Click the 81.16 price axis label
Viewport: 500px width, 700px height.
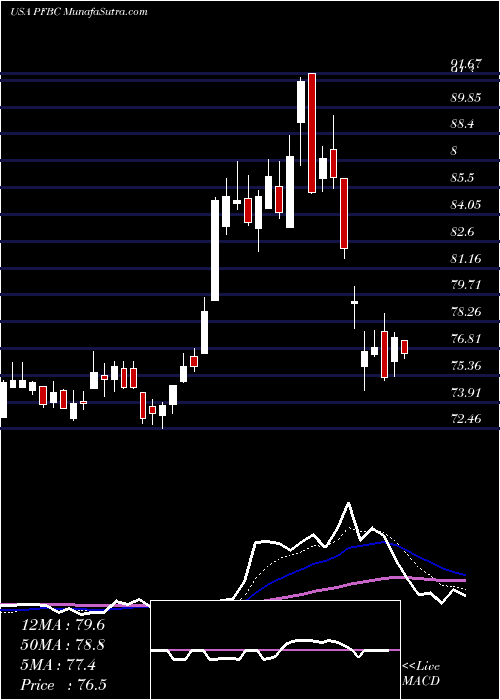click(466, 258)
